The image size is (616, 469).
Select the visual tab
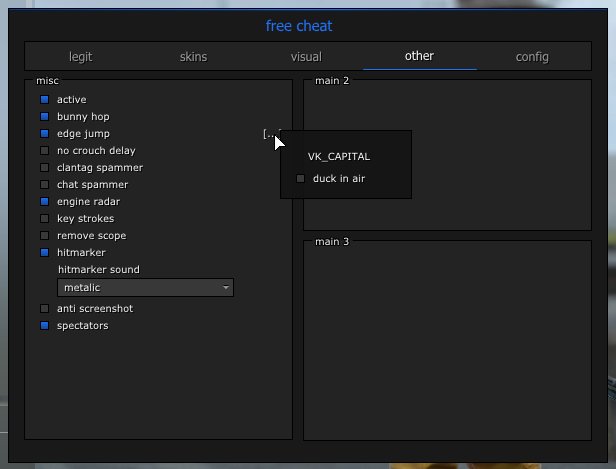click(306, 57)
